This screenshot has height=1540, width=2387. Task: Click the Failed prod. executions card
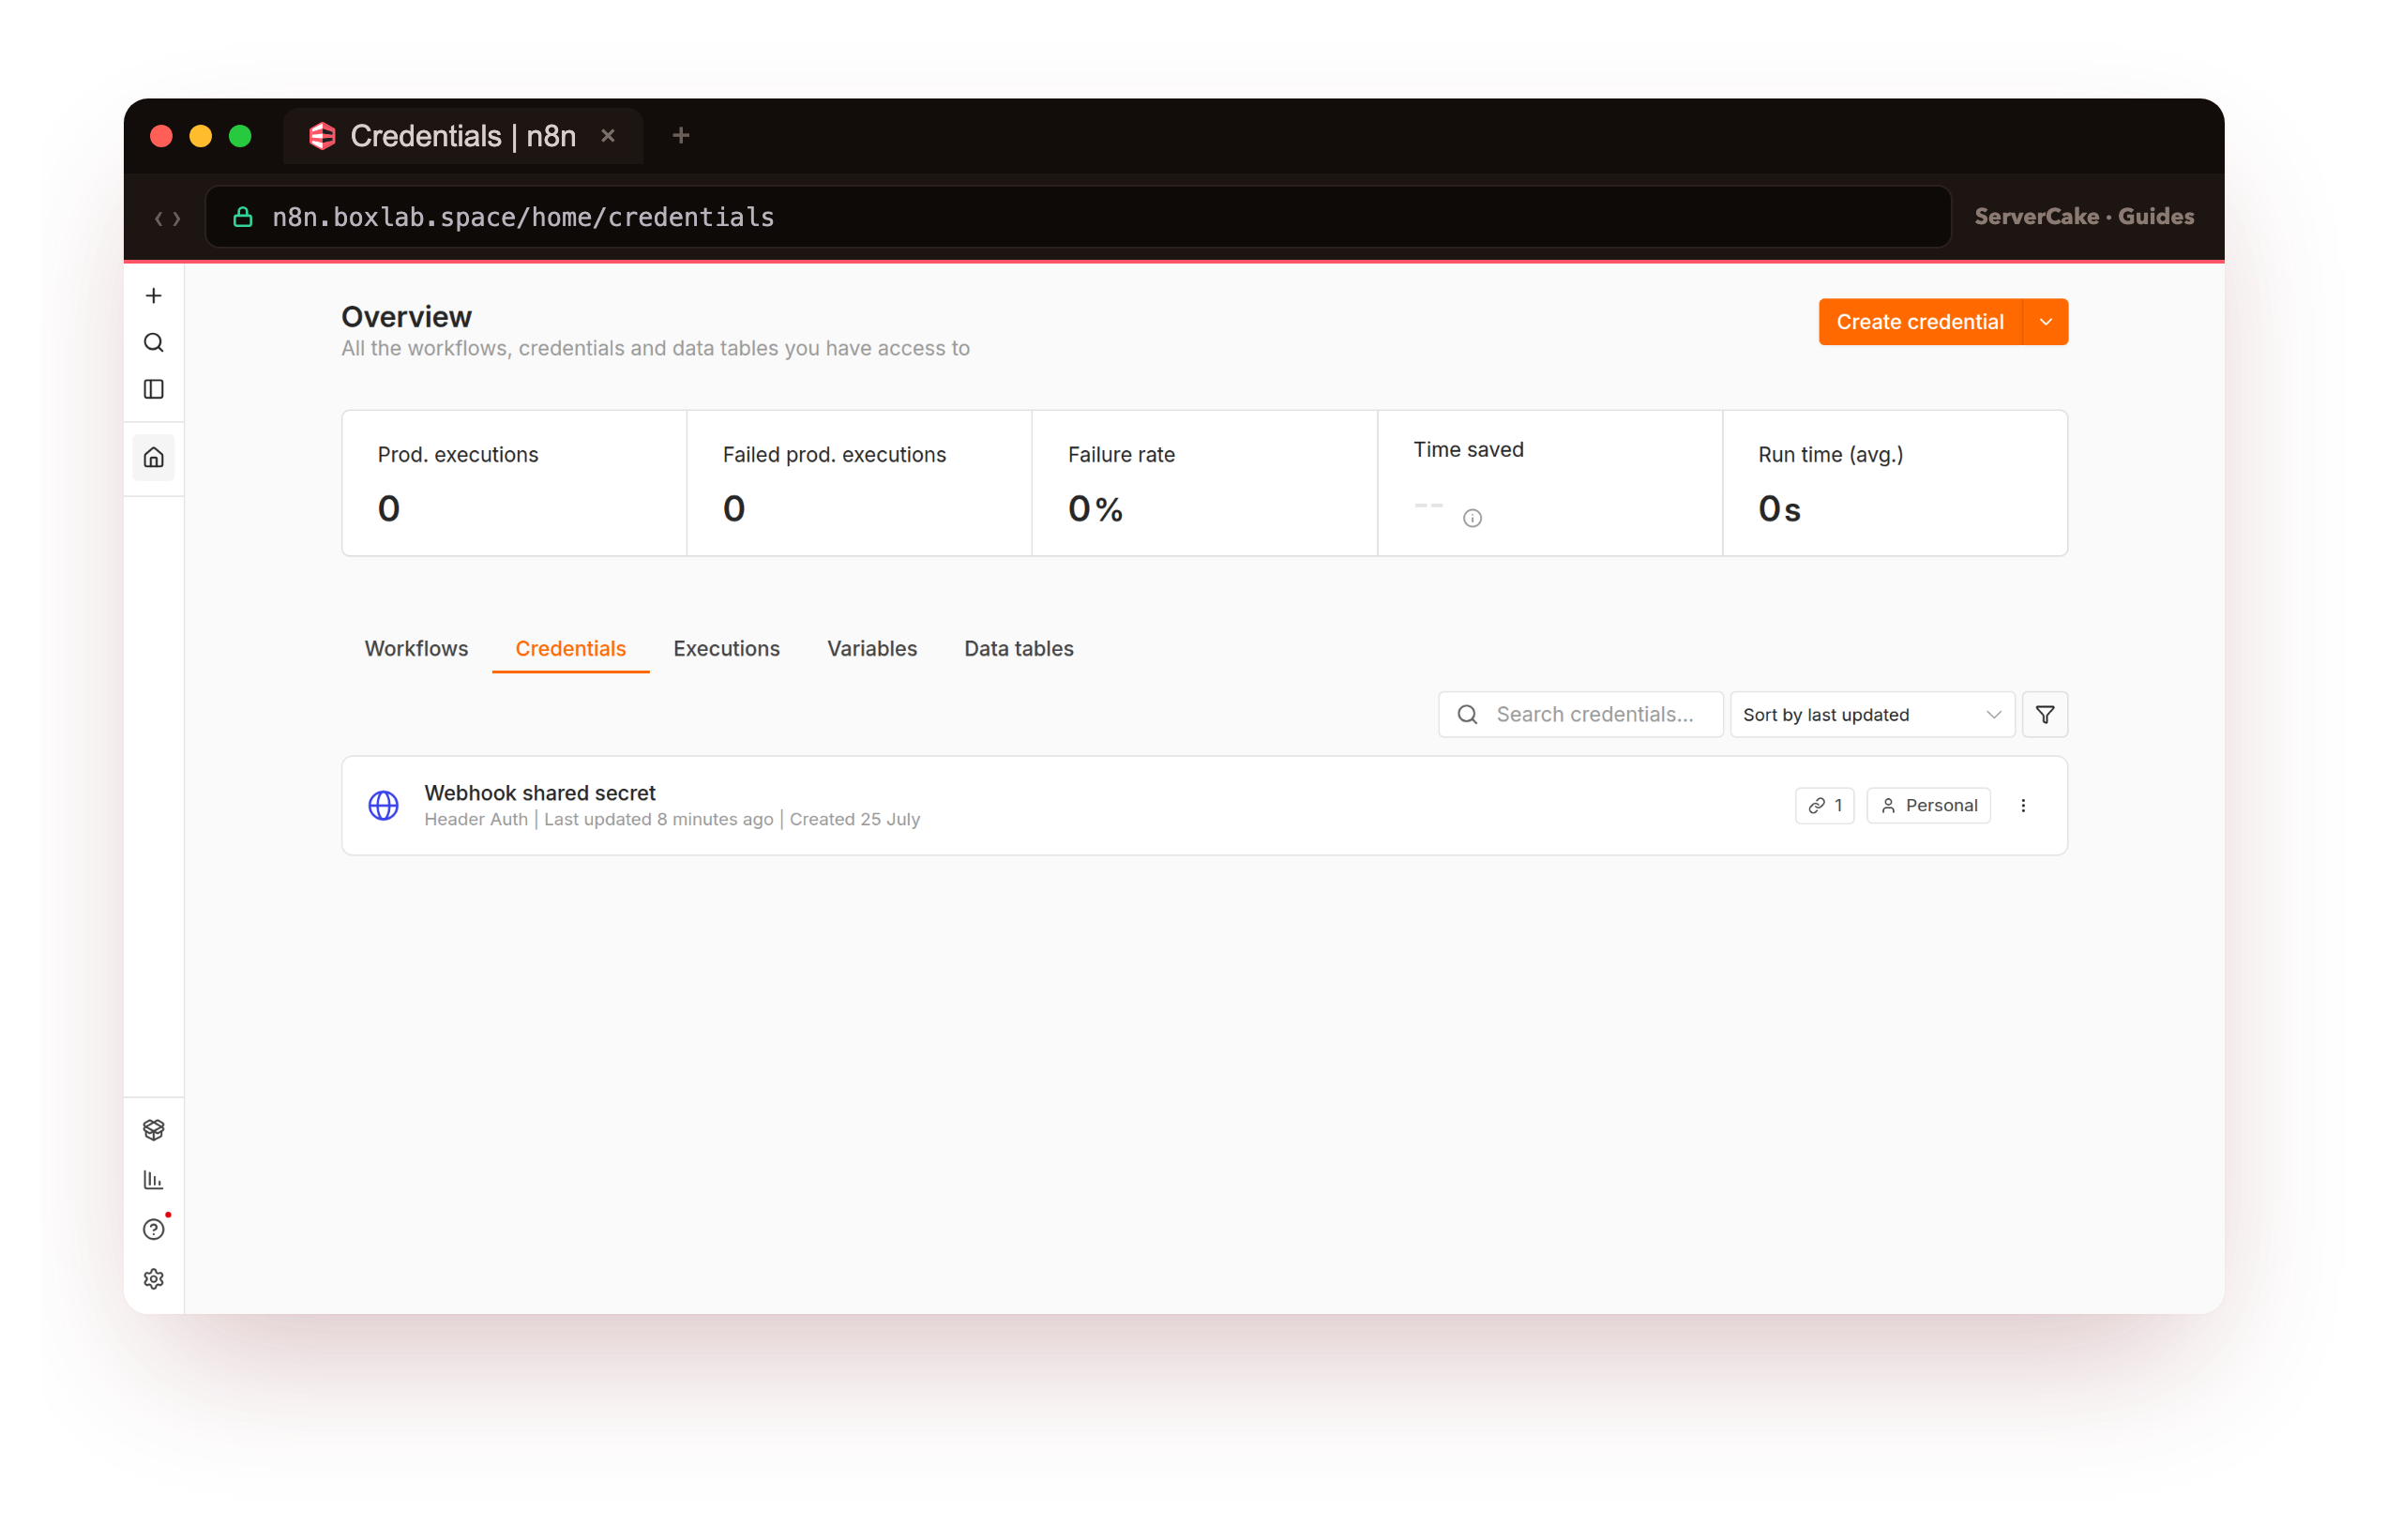[x=859, y=483]
